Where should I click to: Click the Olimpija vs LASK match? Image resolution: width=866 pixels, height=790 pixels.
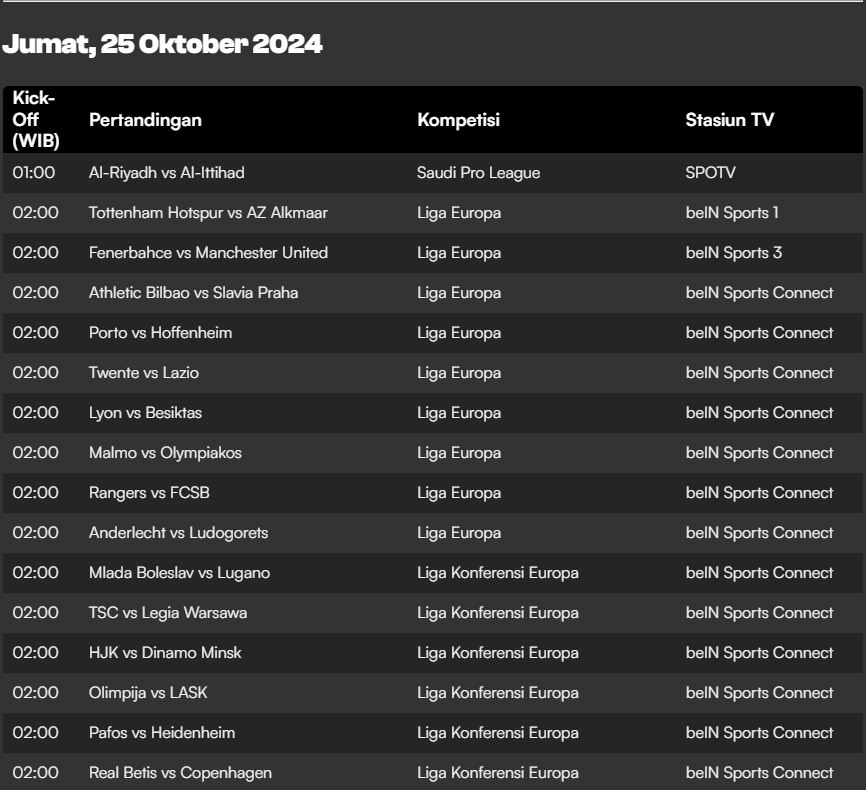tap(148, 693)
